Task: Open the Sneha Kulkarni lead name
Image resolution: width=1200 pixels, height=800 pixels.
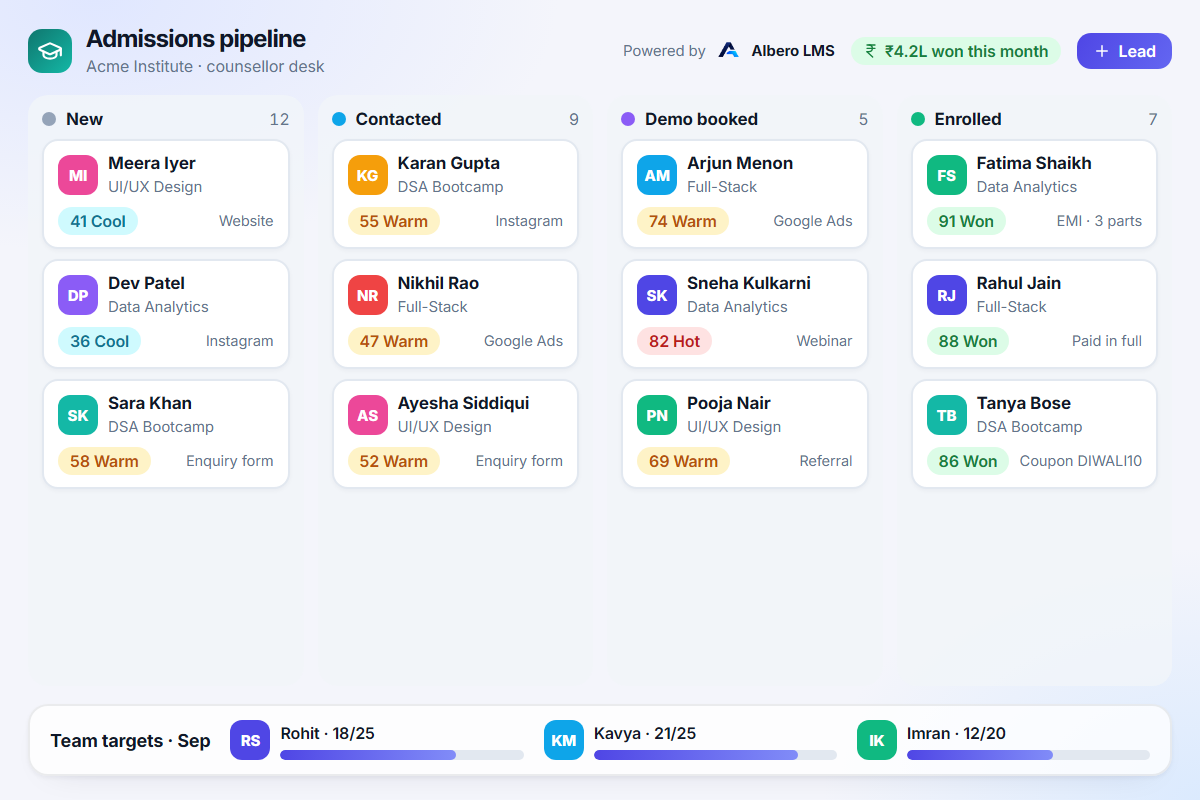Action: click(749, 283)
